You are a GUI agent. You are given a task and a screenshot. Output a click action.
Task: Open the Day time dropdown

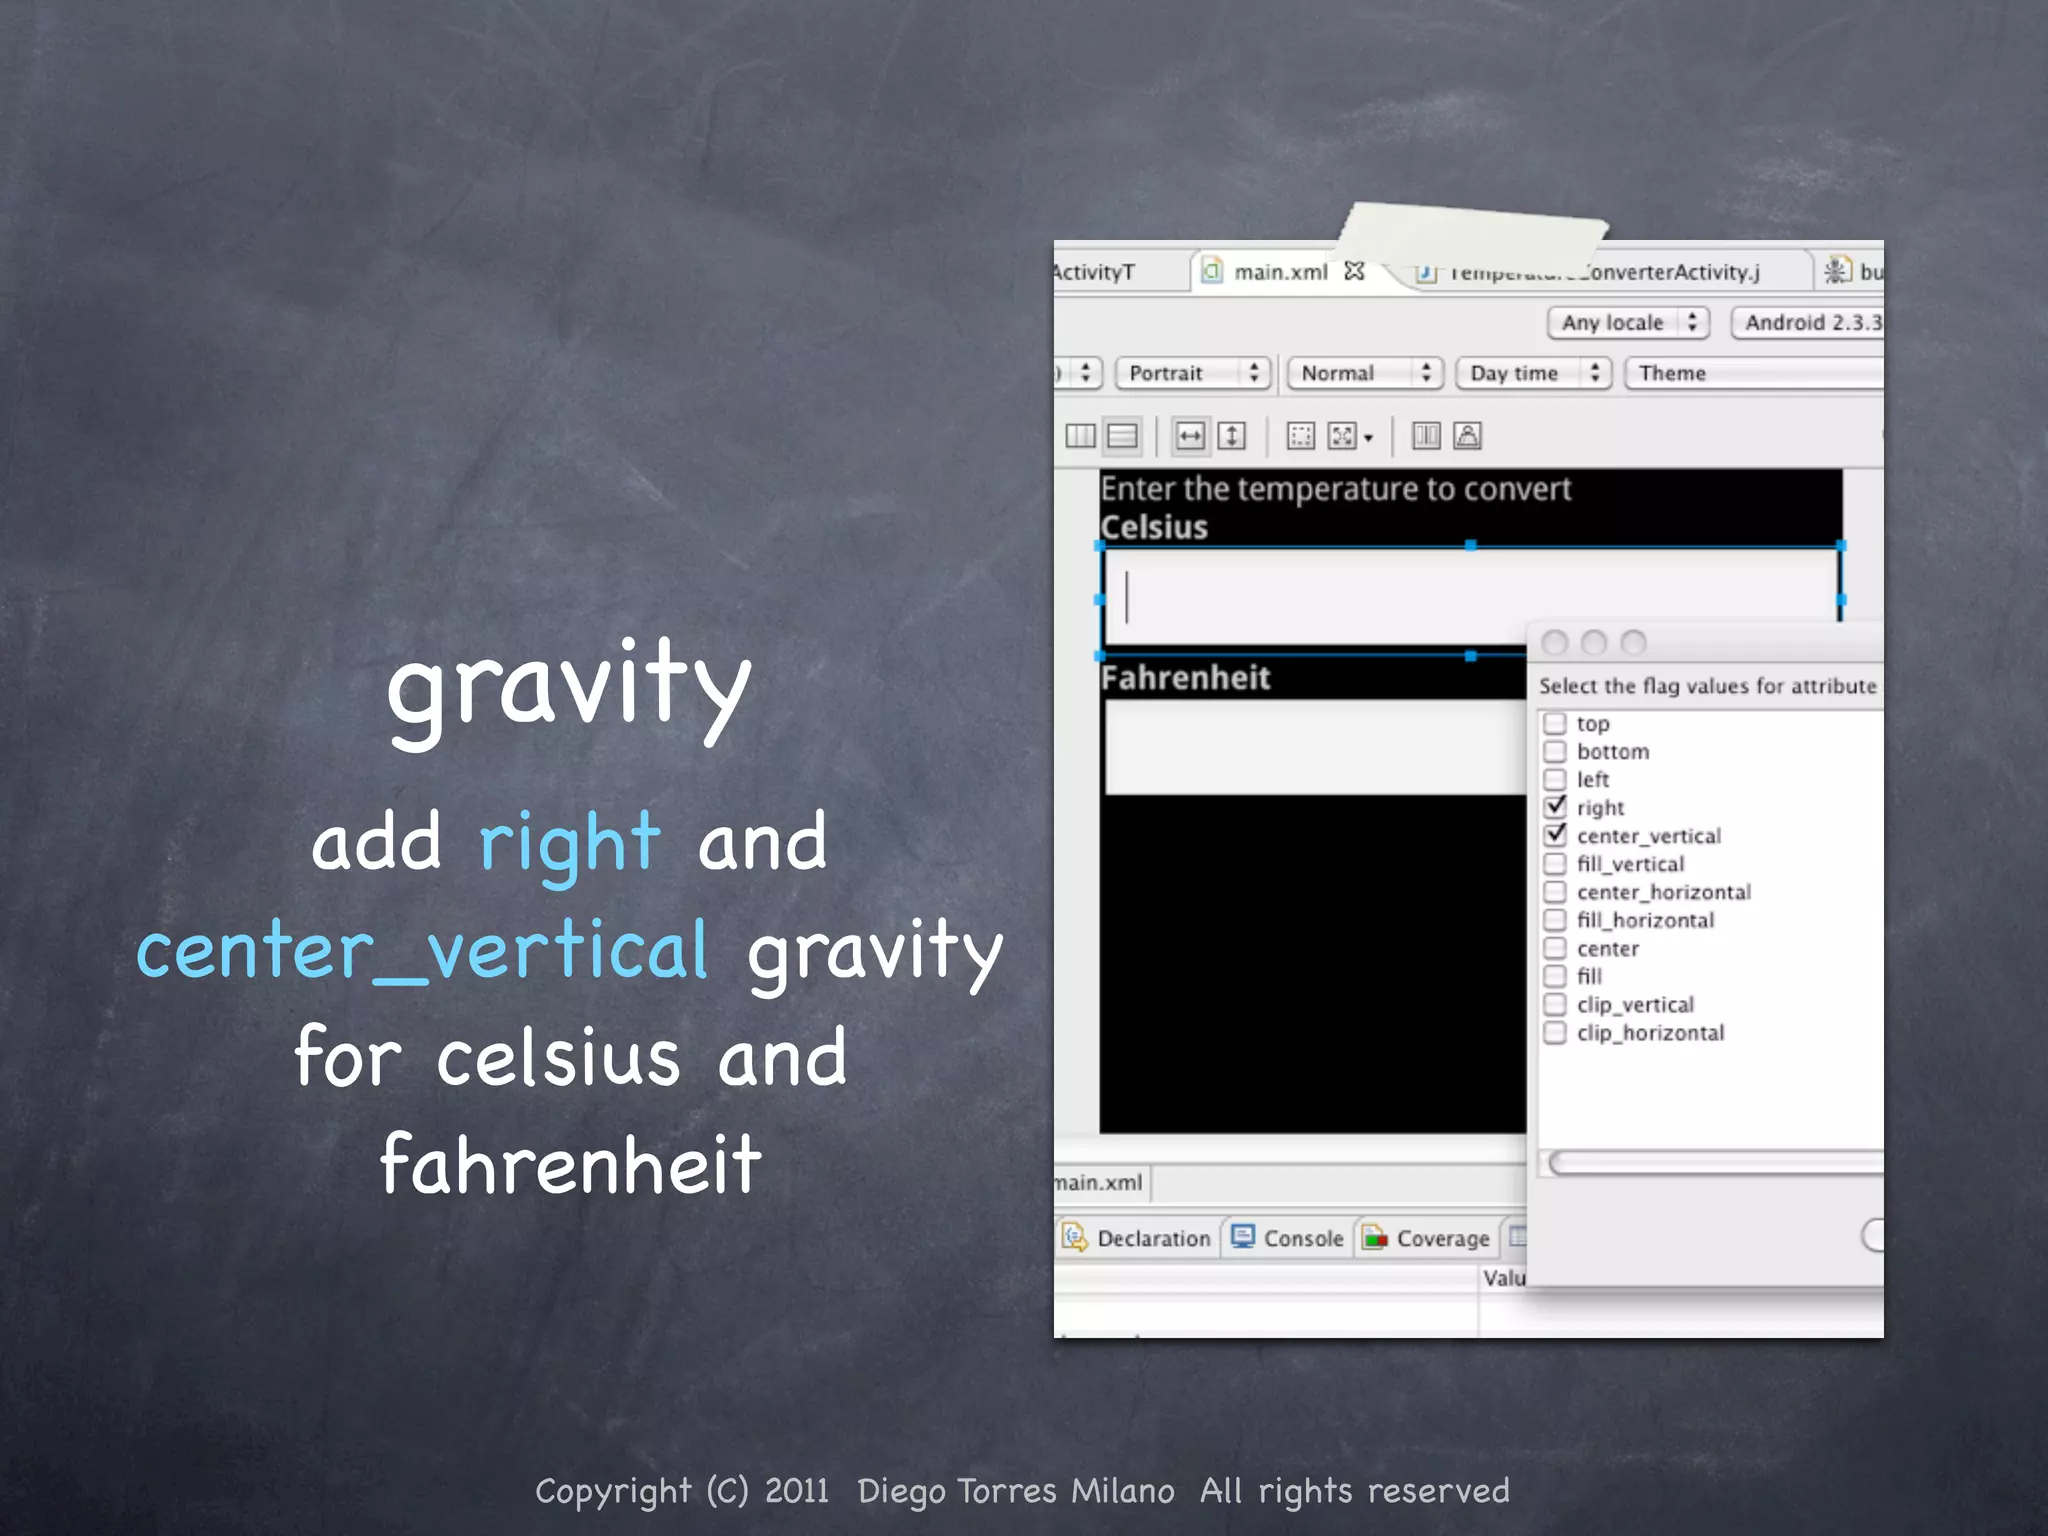pyautogui.click(x=1533, y=373)
